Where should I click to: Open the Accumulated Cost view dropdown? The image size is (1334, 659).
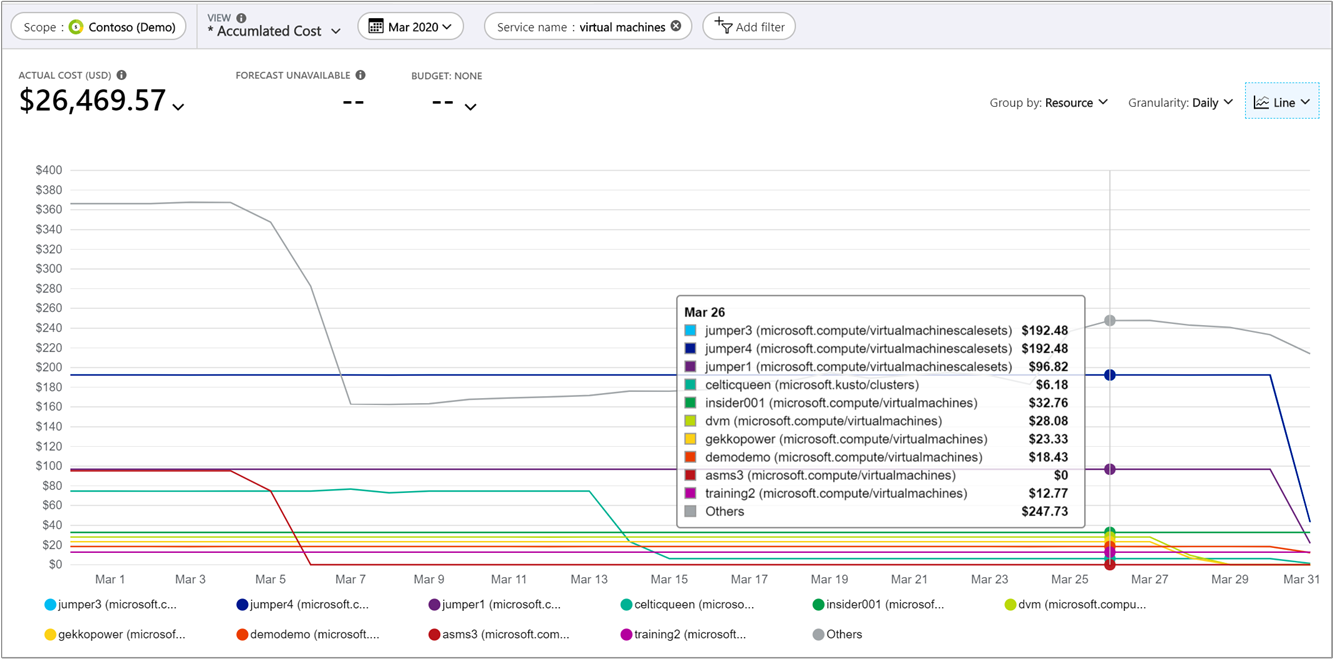coord(280,31)
